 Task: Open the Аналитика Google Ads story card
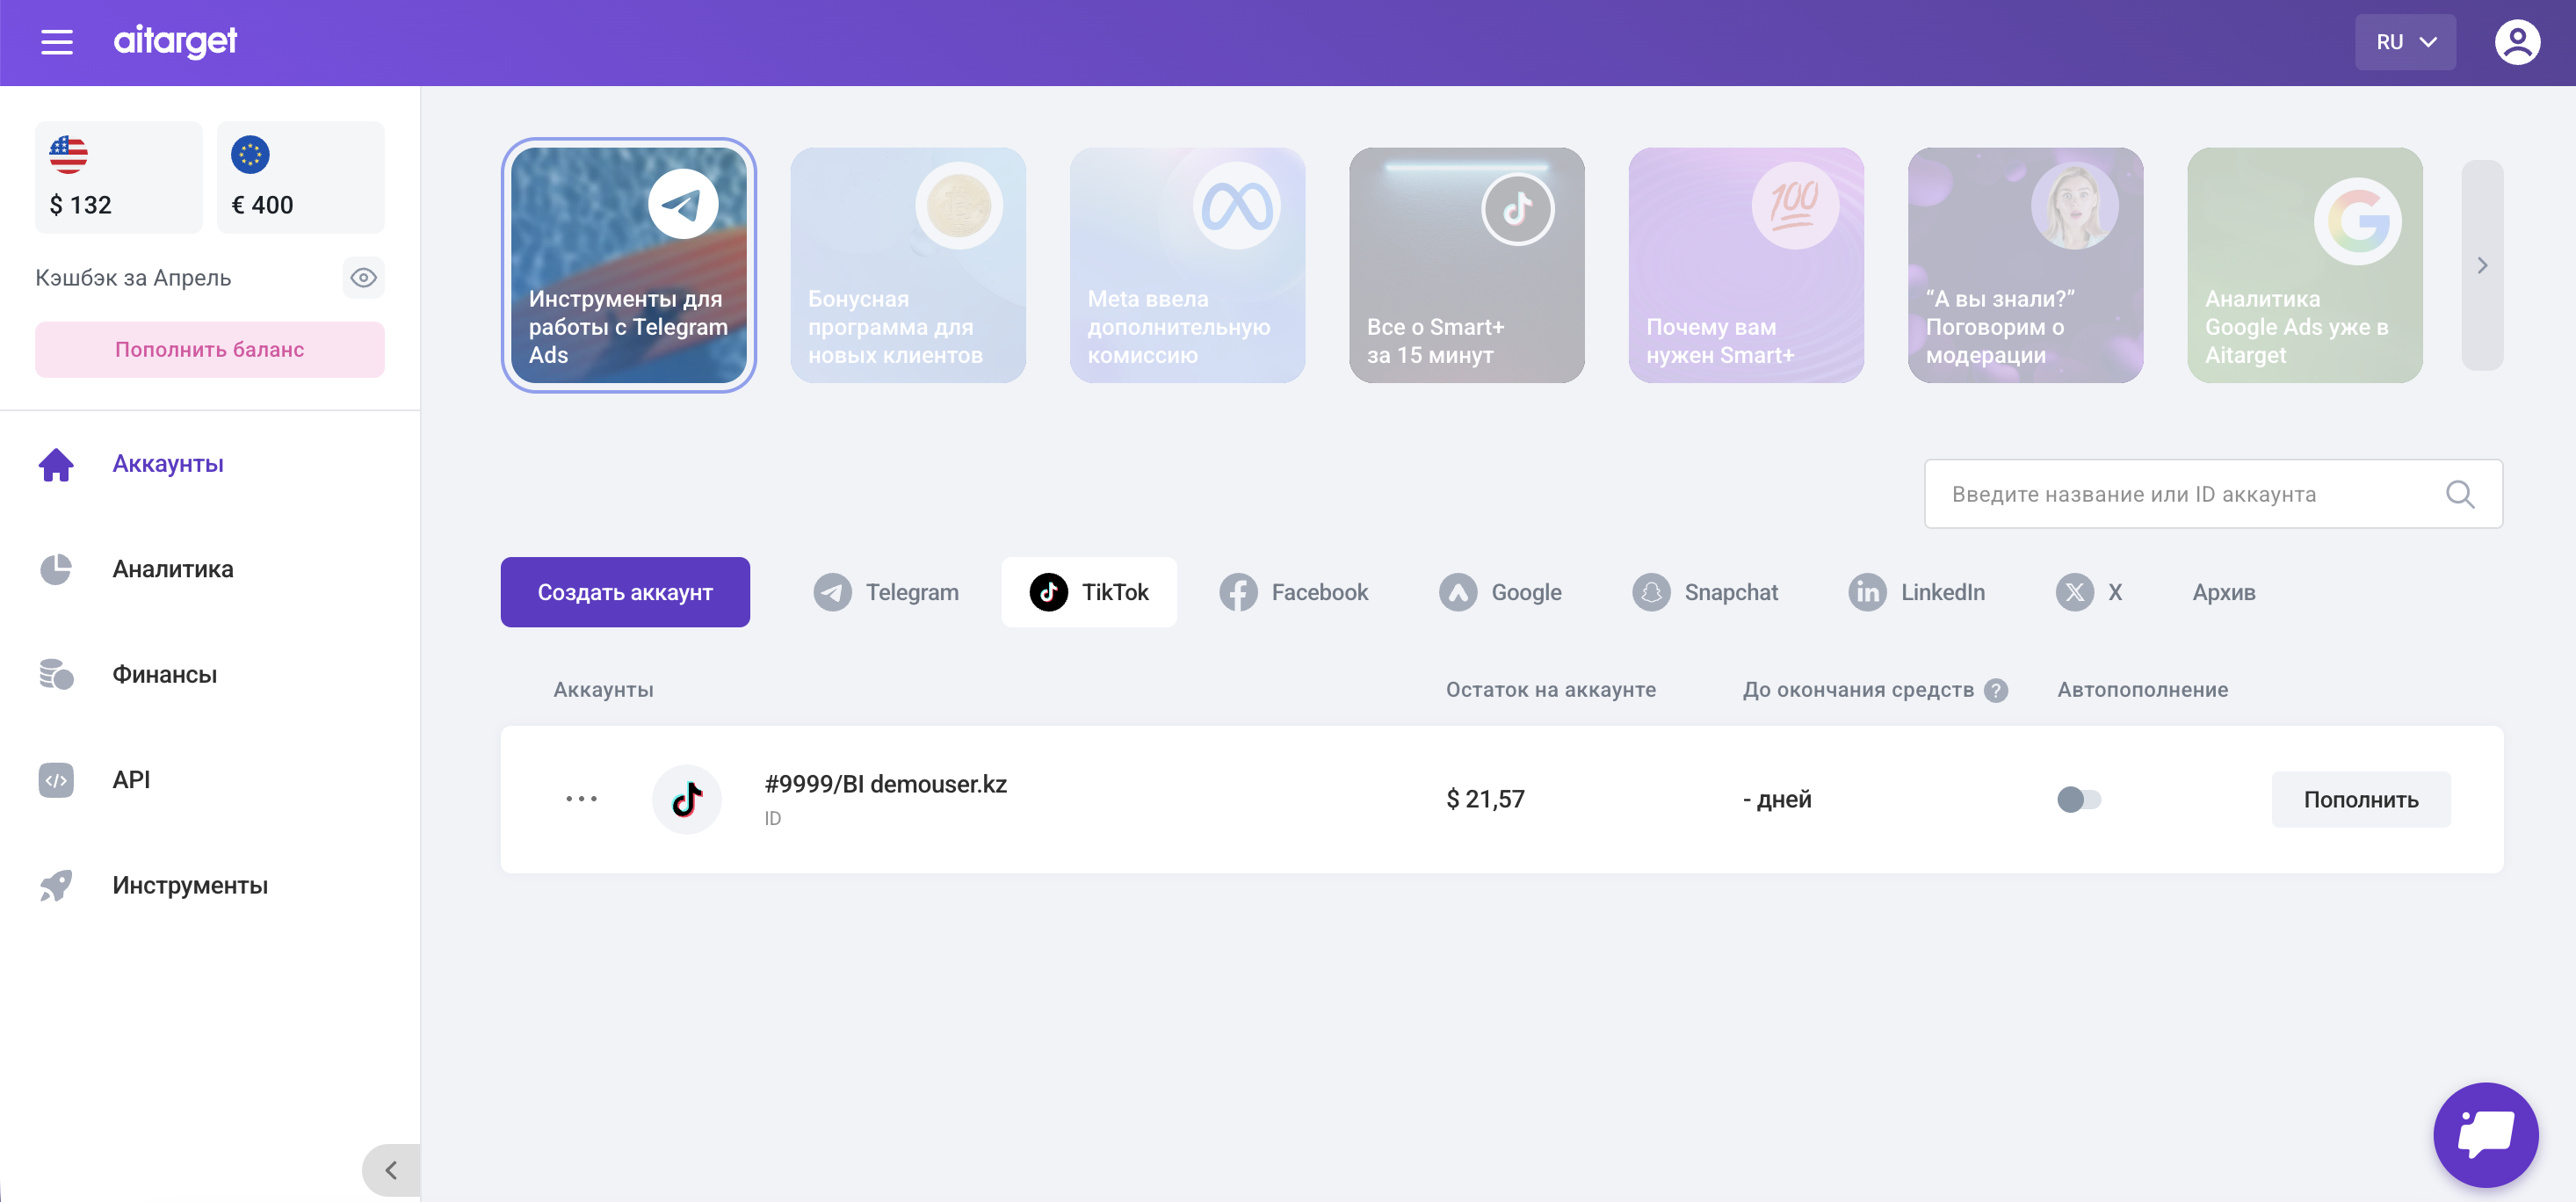[x=2305, y=265]
